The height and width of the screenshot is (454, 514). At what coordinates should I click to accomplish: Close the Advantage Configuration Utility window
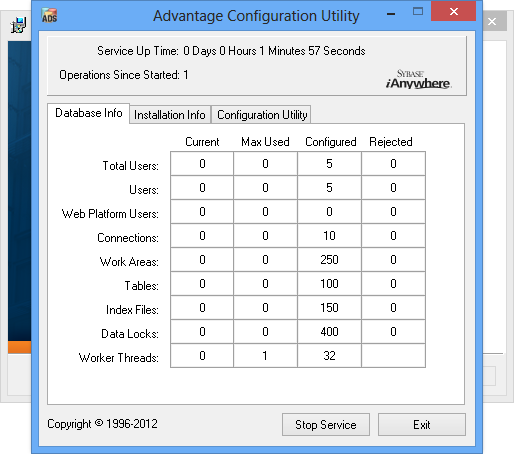(453, 11)
